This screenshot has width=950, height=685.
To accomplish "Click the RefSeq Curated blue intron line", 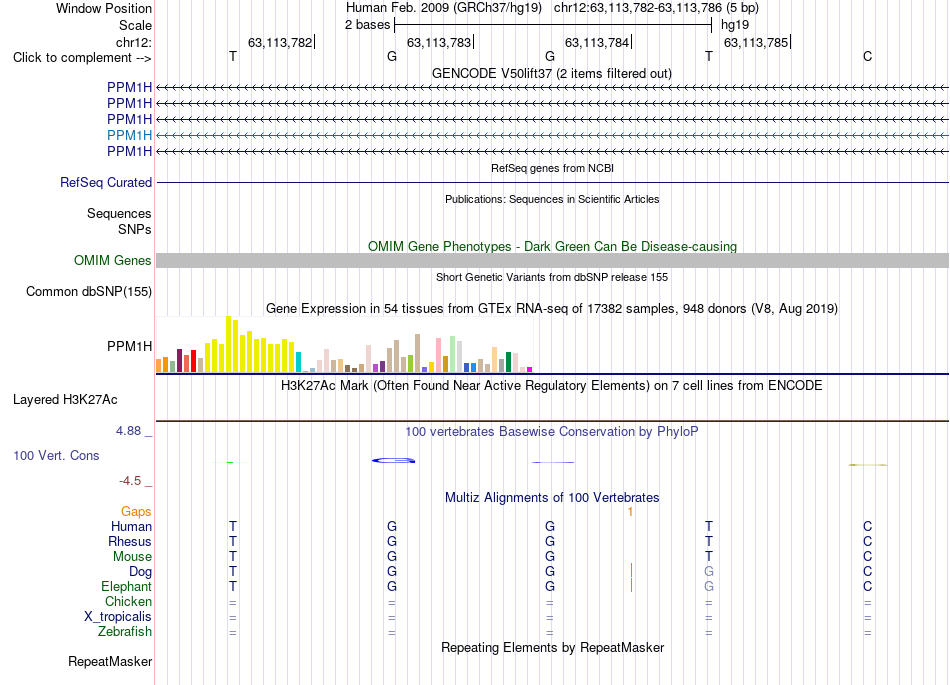I will pyautogui.click(x=552, y=182).
